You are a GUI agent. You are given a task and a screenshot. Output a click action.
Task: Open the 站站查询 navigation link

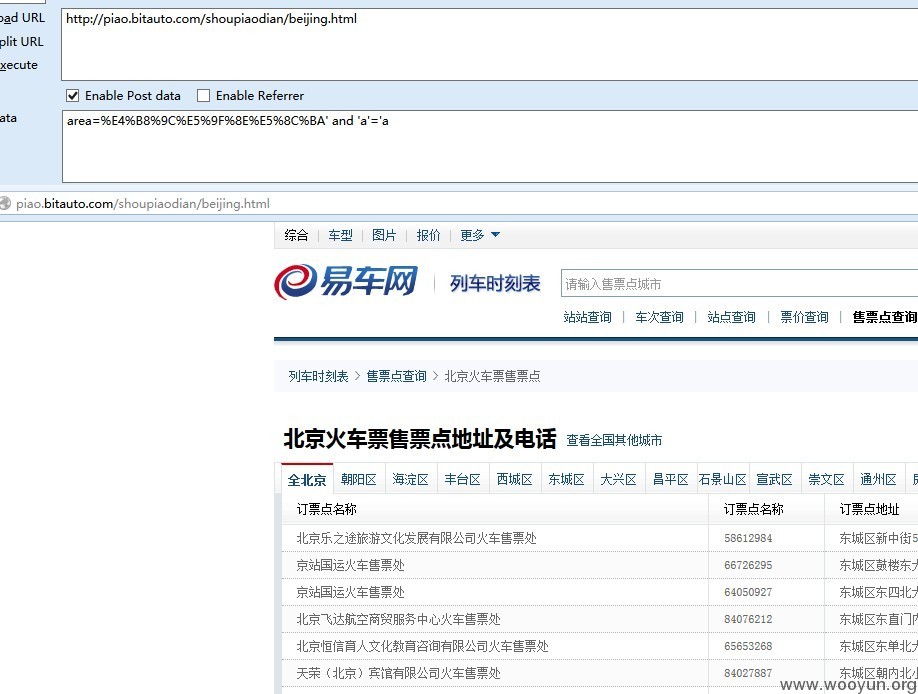[x=587, y=317]
